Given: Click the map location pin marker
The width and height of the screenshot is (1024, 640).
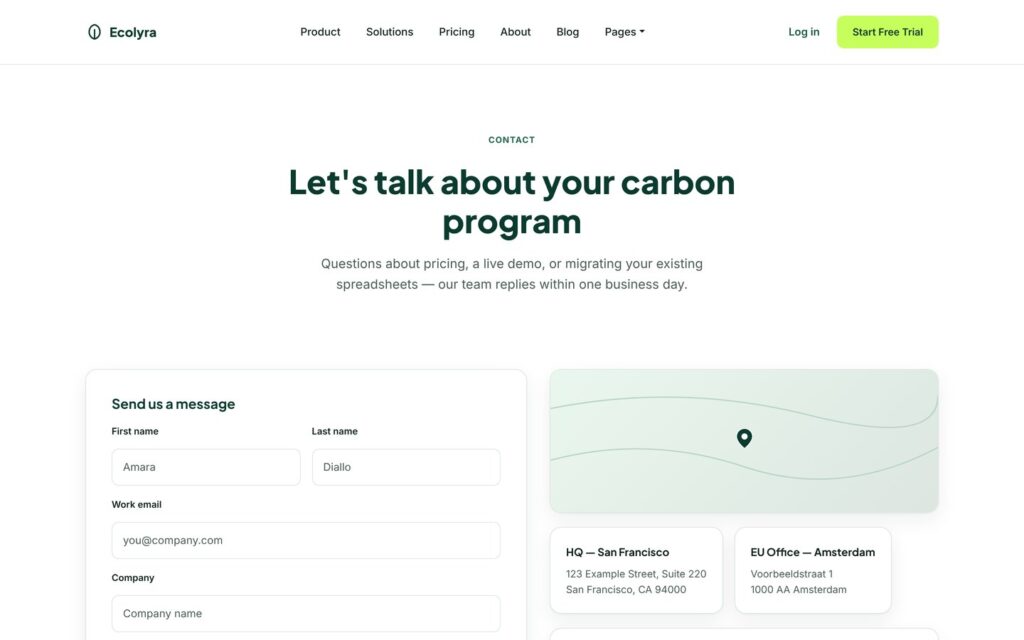Looking at the screenshot, I should coord(744,438).
